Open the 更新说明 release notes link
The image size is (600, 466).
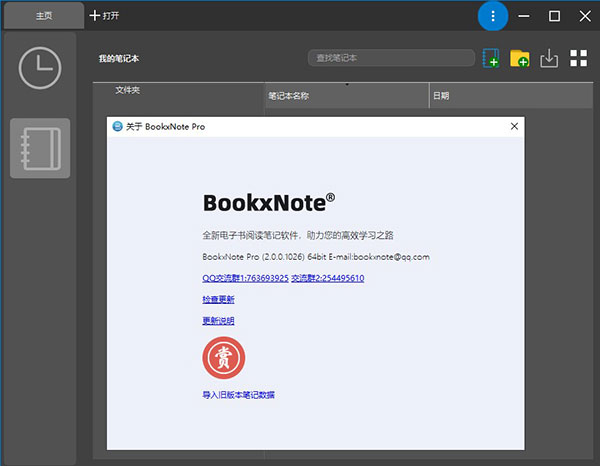[218, 321]
